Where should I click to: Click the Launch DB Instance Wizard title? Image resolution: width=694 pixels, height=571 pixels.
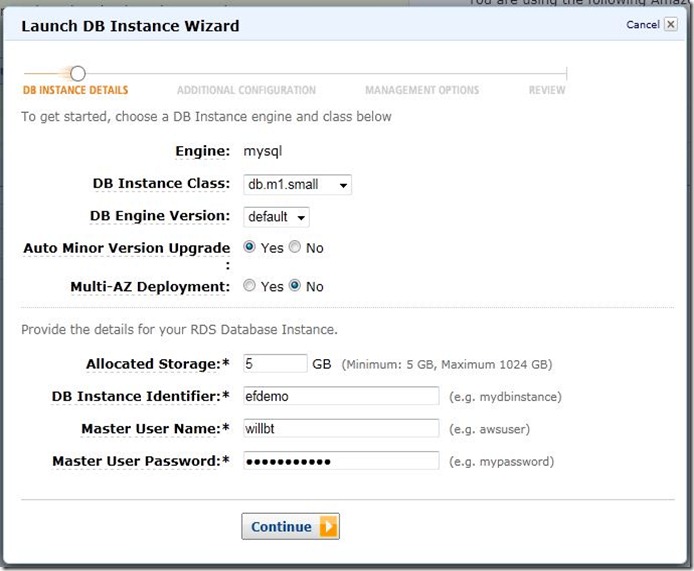point(130,26)
